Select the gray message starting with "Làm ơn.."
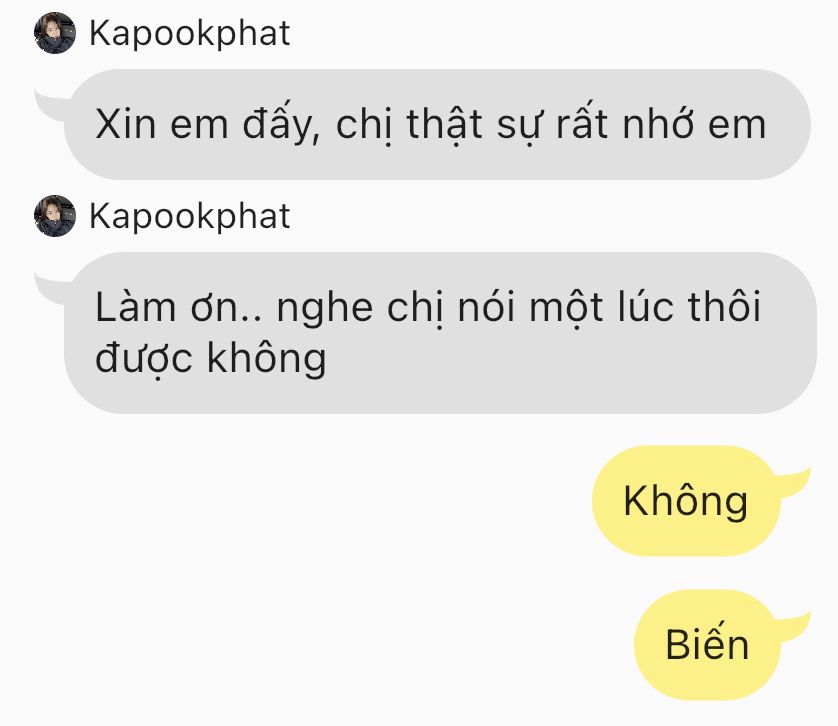The width and height of the screenshot is (838, 726). [440, 333]
